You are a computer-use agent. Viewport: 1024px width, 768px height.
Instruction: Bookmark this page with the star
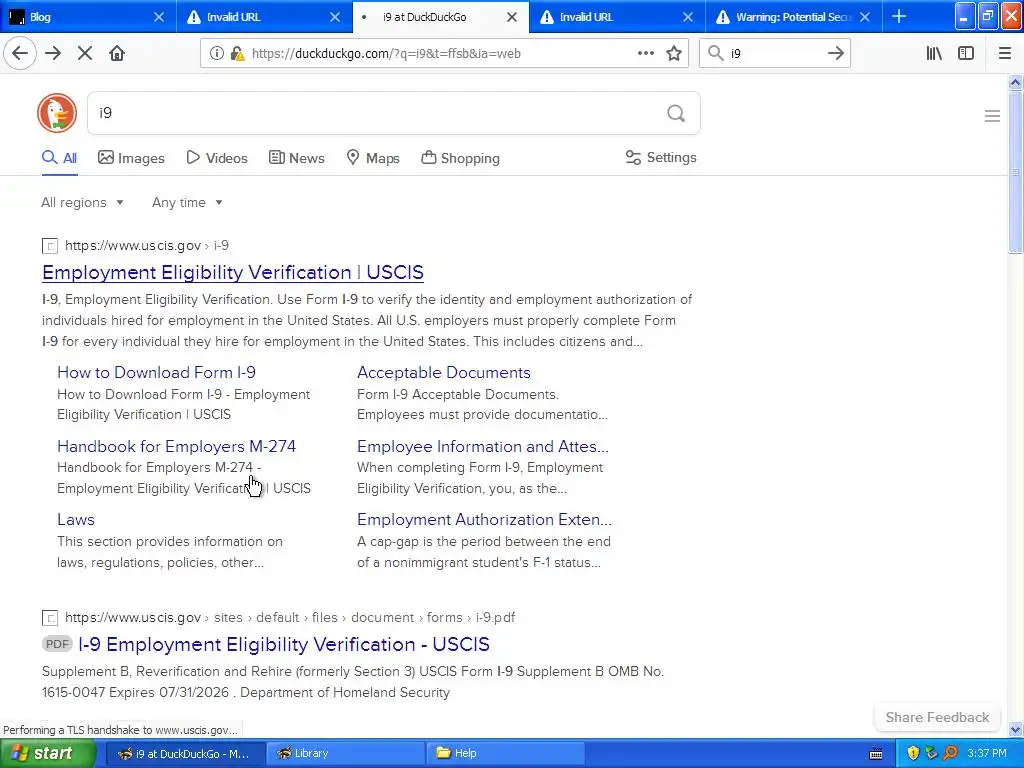coord(674,54)
